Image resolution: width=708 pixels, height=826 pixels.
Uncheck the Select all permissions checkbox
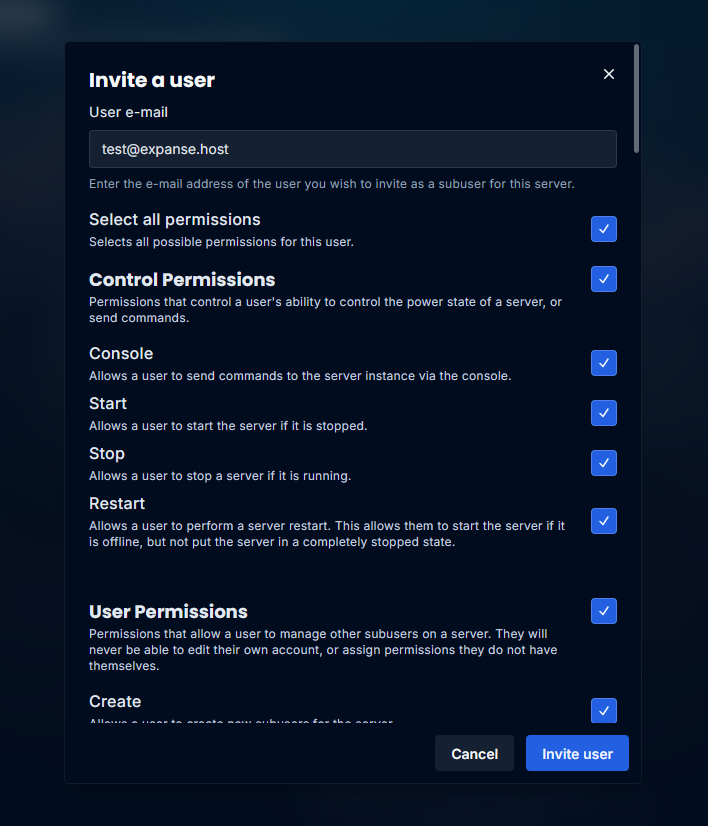[x=604, y=229]
